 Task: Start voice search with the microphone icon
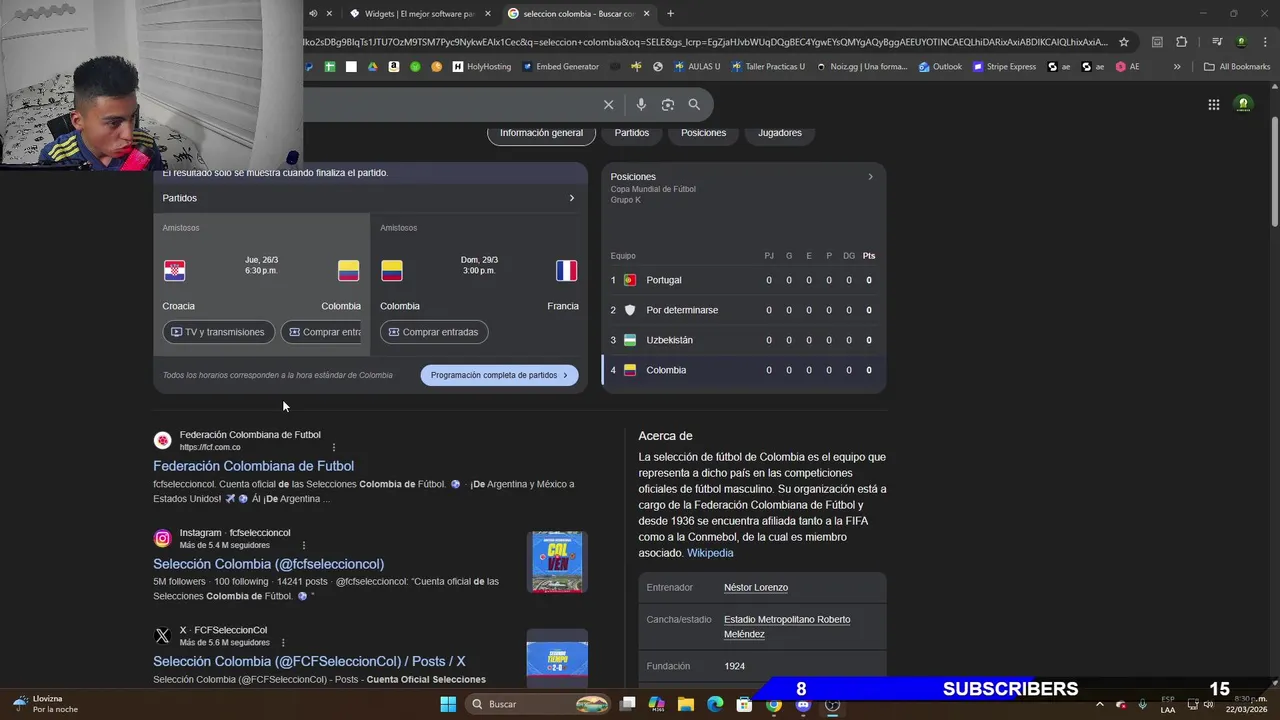(x=641, y=104)
